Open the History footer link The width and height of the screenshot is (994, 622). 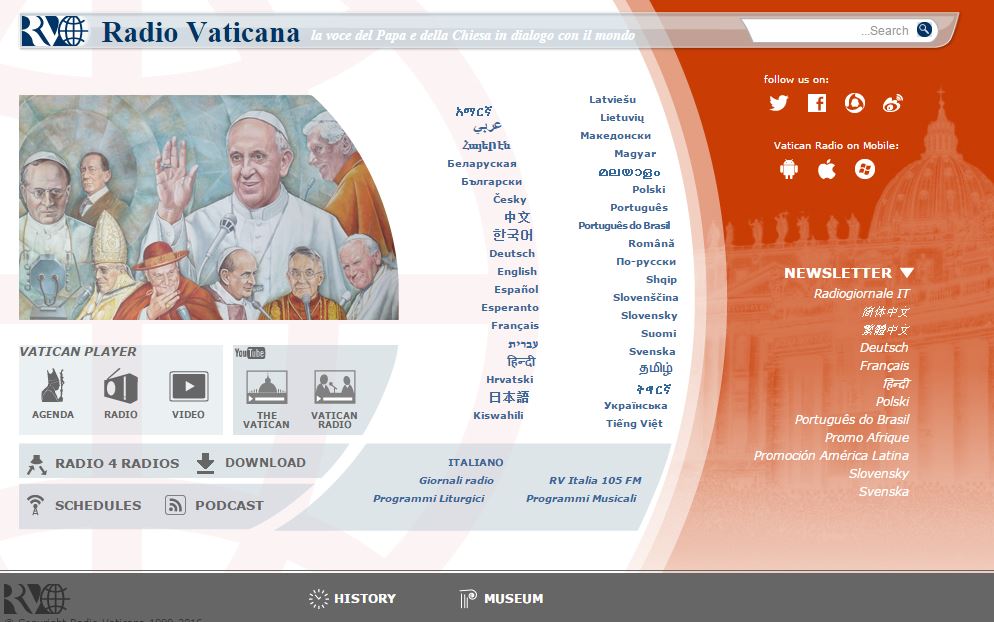point(365,599)
